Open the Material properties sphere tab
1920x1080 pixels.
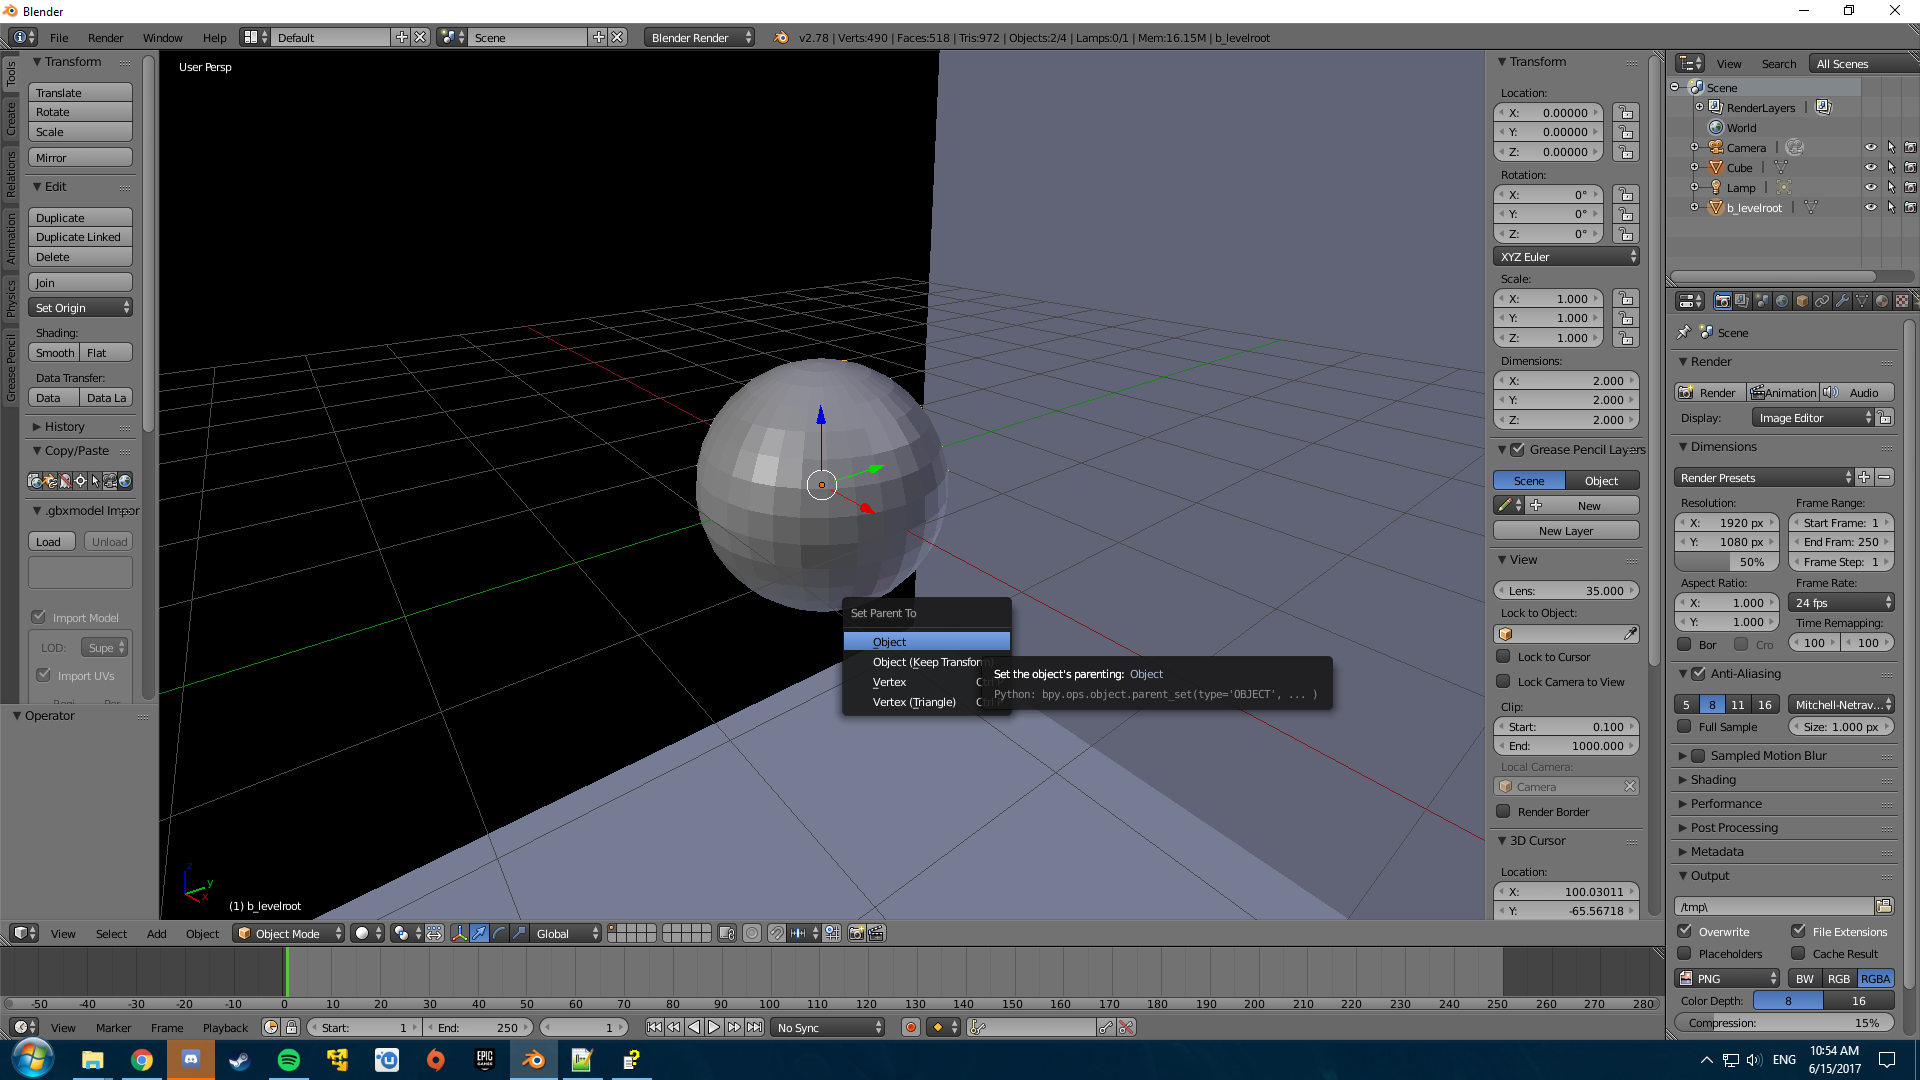pos(1882,301)
